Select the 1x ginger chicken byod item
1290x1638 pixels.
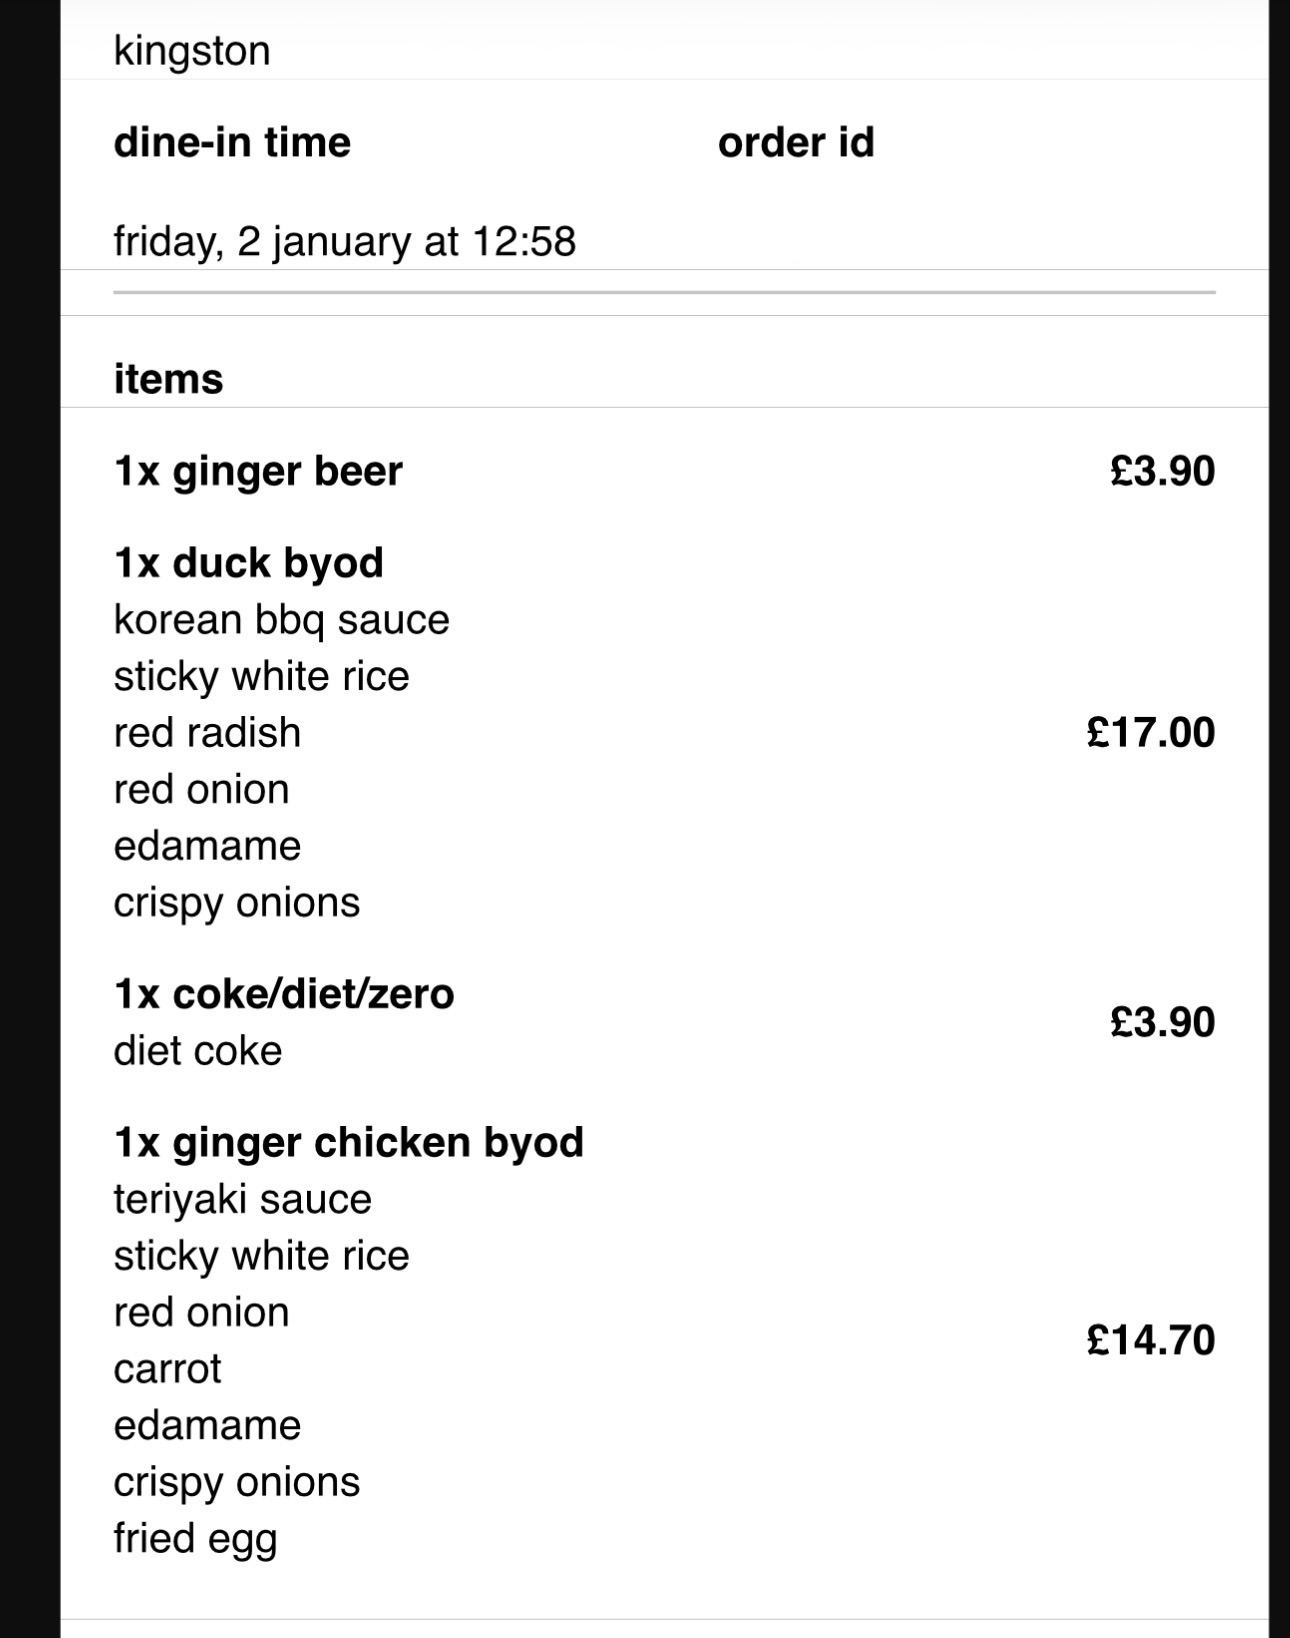pyautogui.click(x=348, y=1142)
